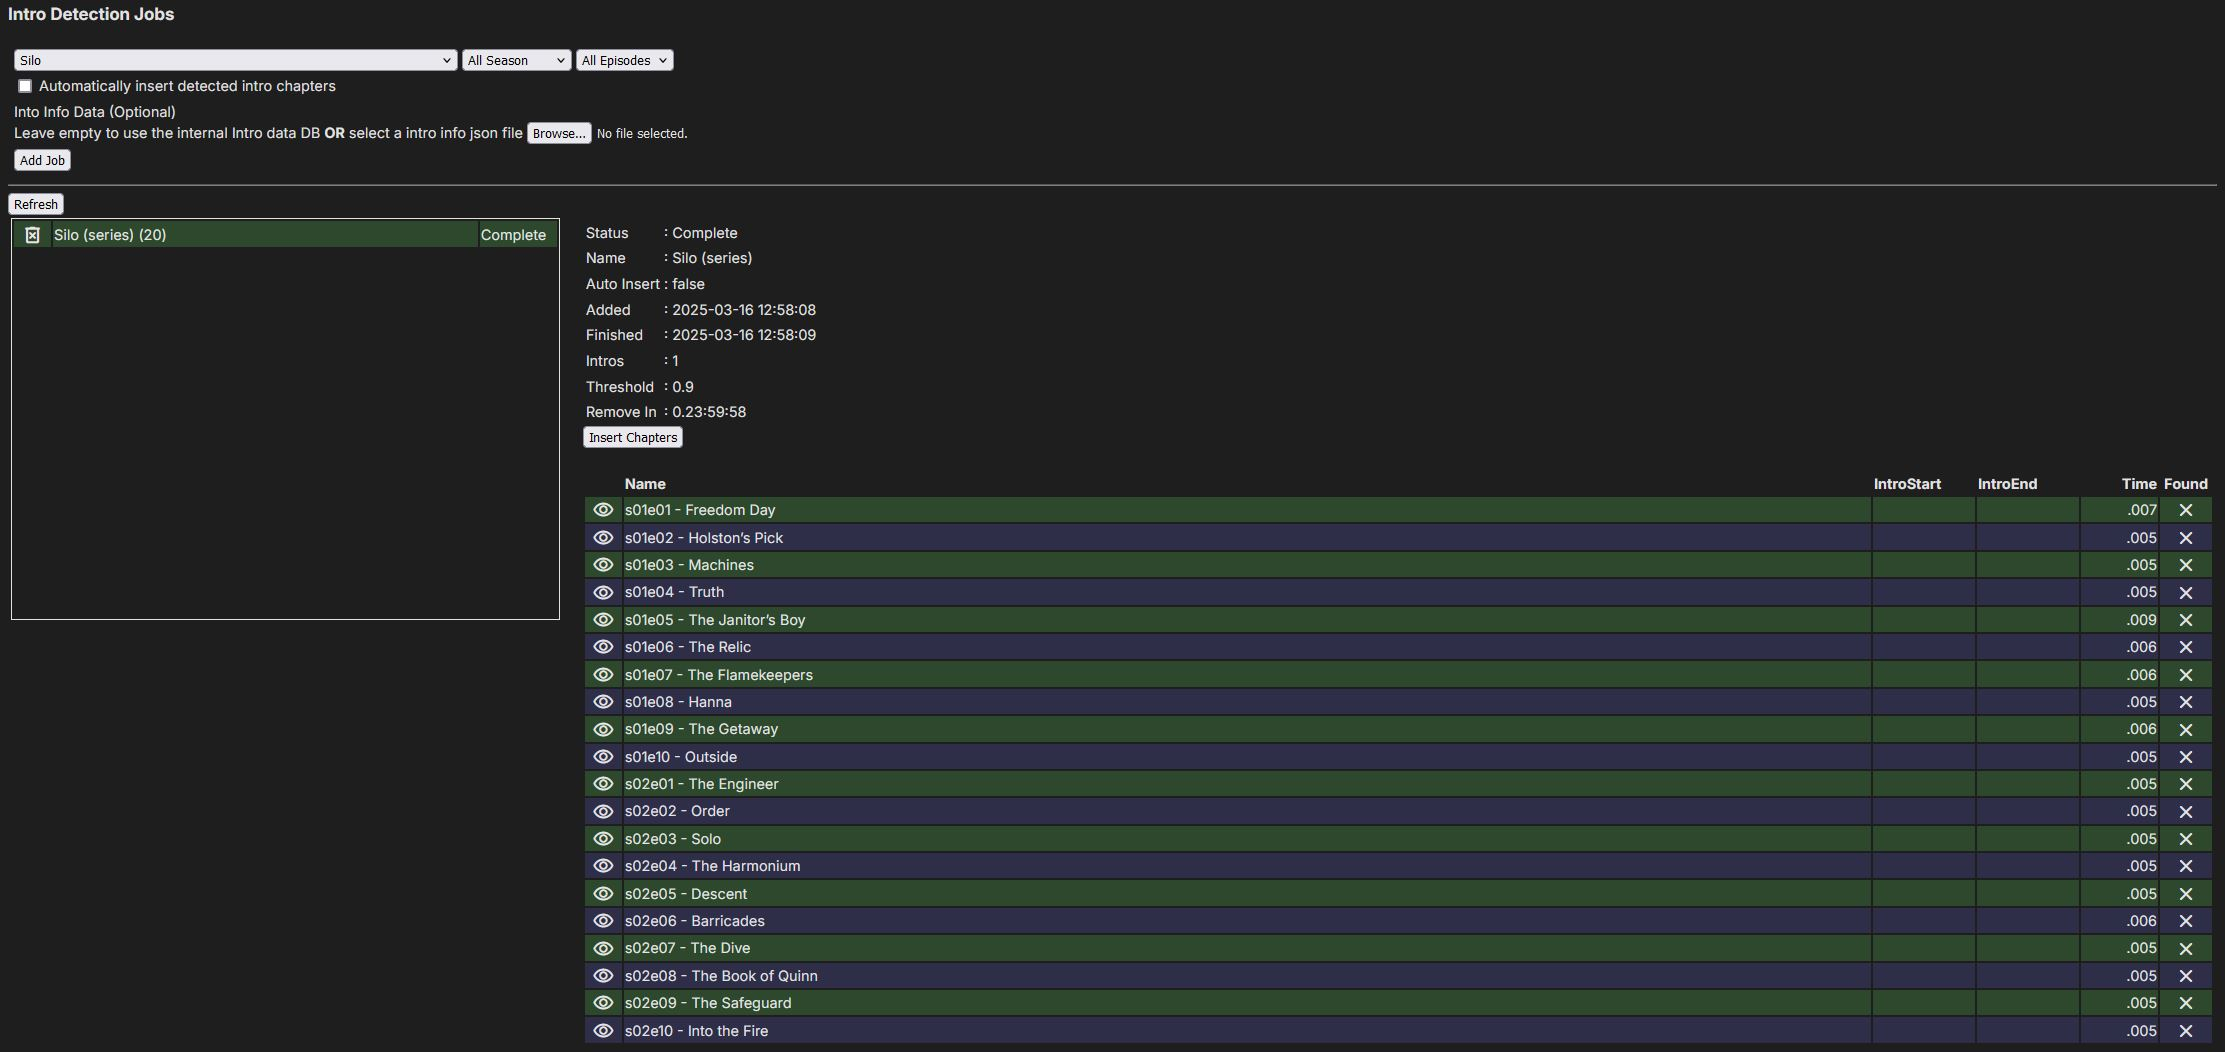
Task: Click eye icon for s02e08 The Book of Quinn
Action: click(x=603, y=976)
